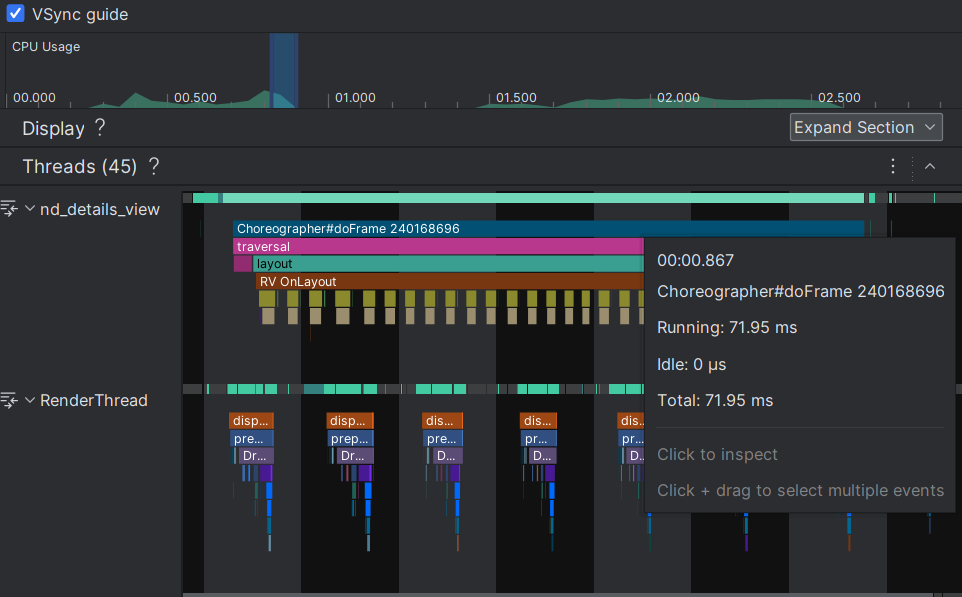Click the help icon beside Threads (45)
Screen dimensions: 962x597
[153, 166]
